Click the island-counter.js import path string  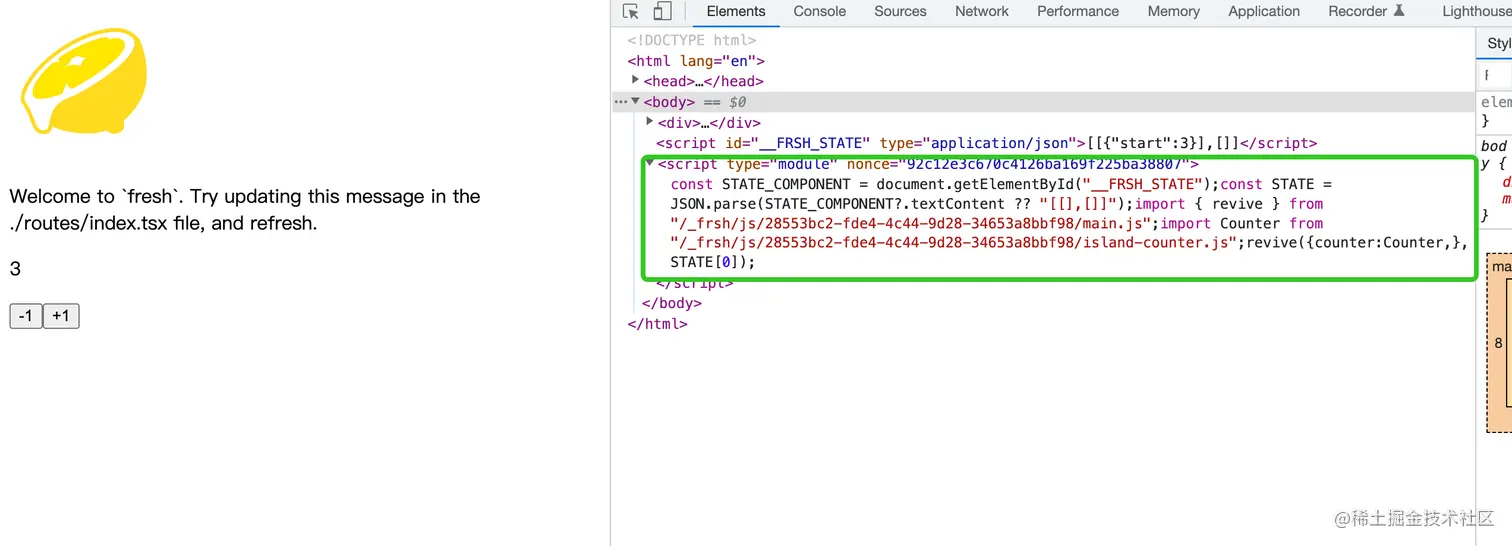coord(955,243)
